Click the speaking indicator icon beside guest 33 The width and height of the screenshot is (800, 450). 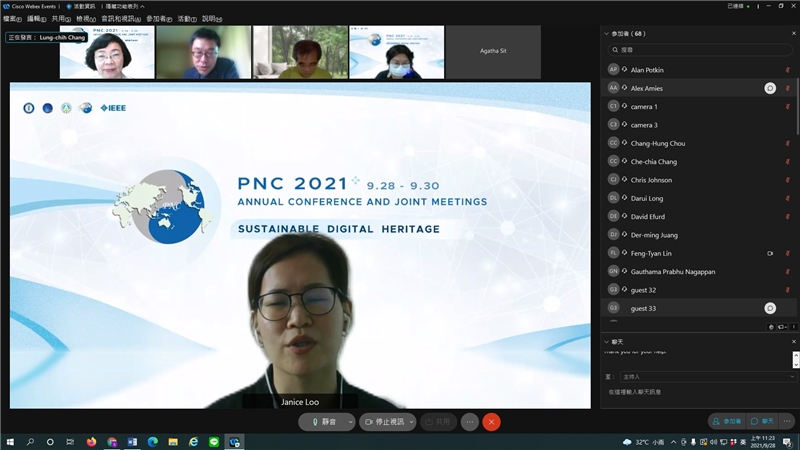[x=770, y=308]
